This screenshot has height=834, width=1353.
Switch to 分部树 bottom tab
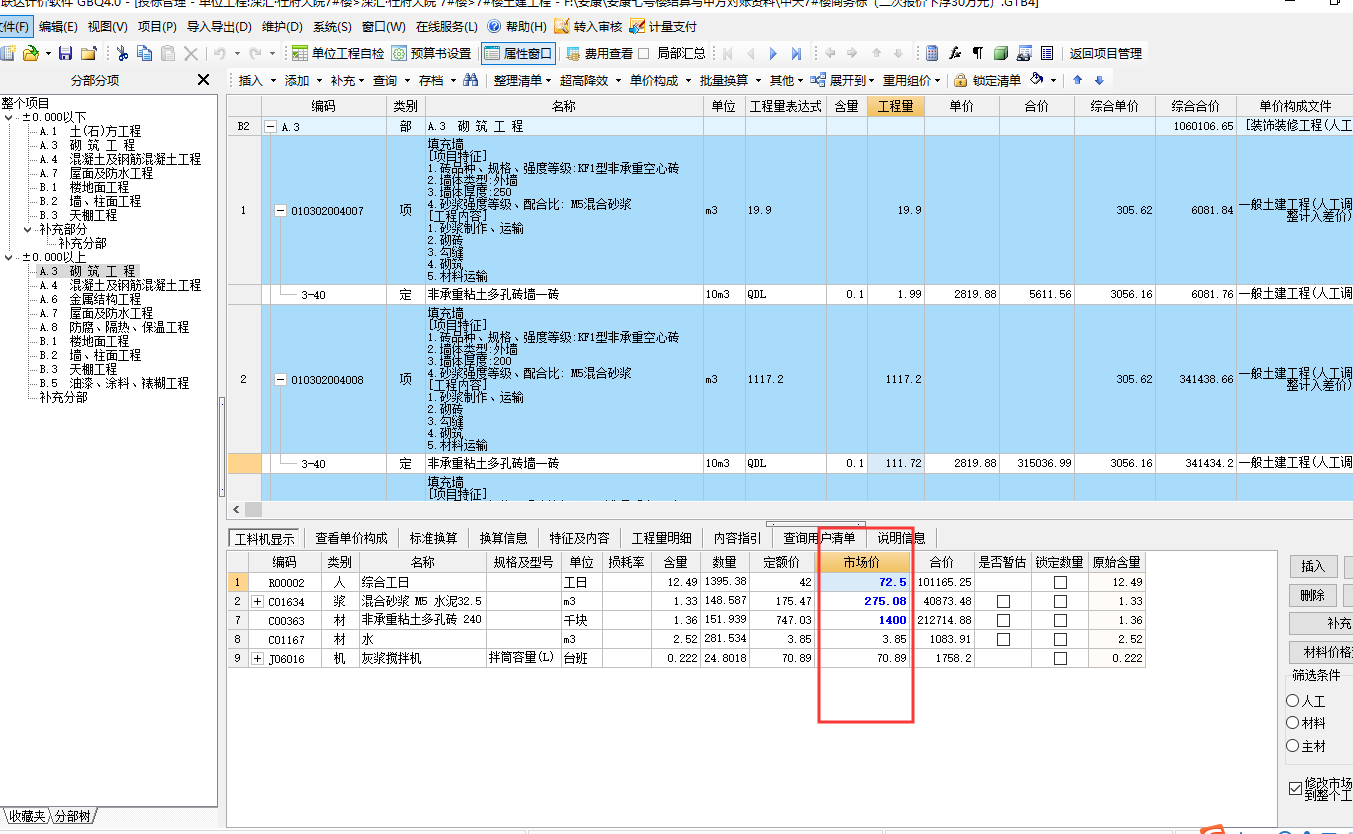[x=72, y=816]
